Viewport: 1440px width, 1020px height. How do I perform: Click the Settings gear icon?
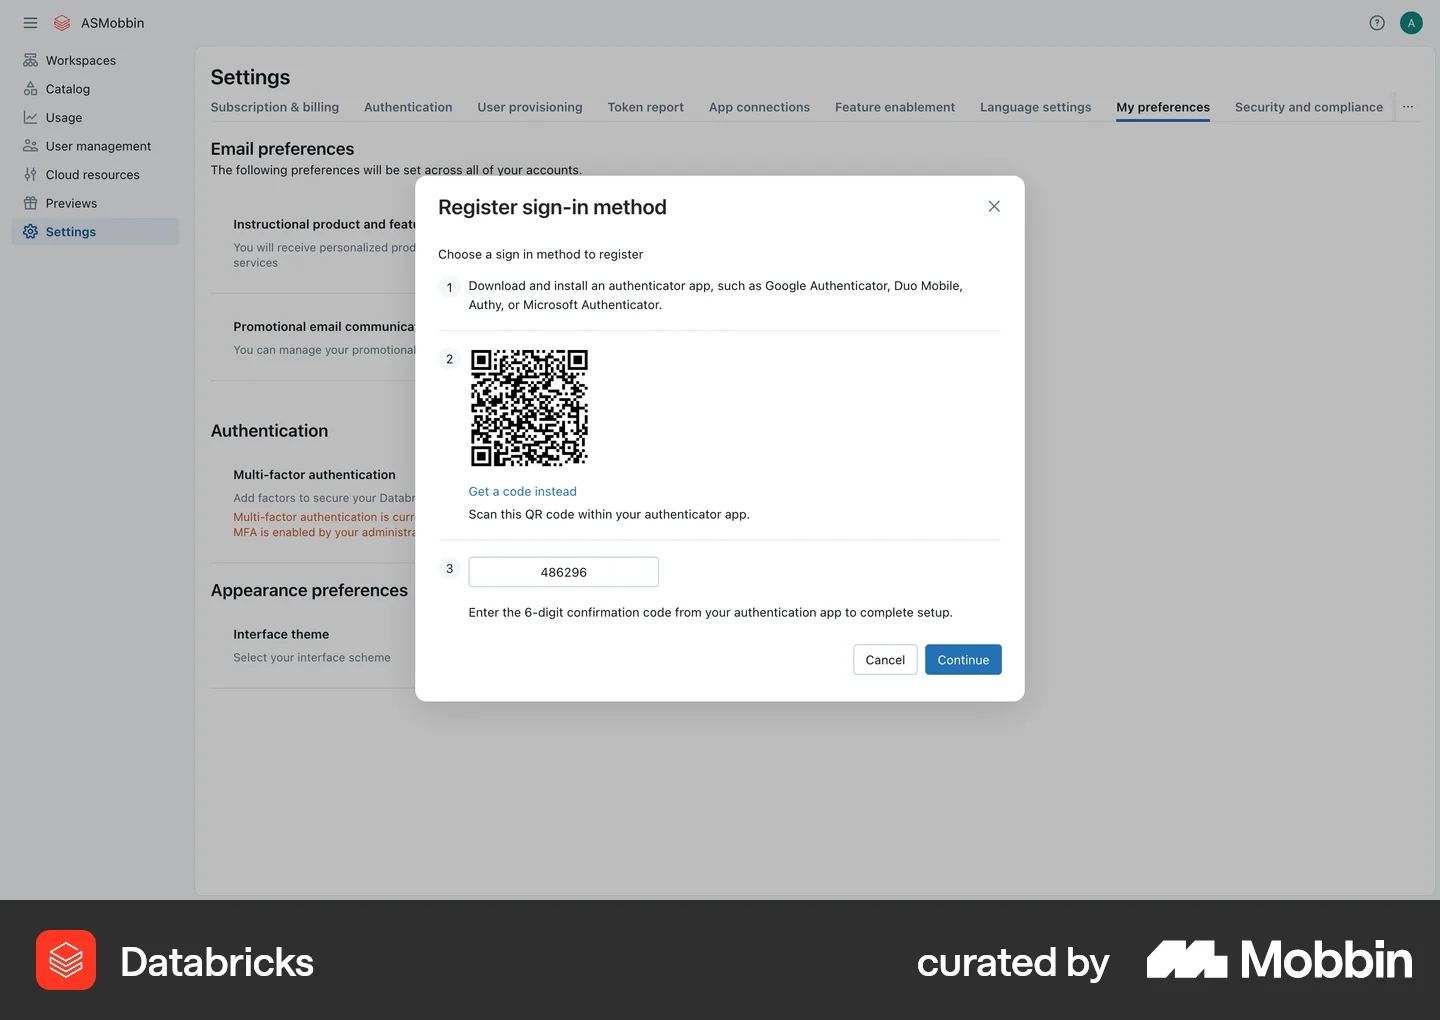(31, 232)
